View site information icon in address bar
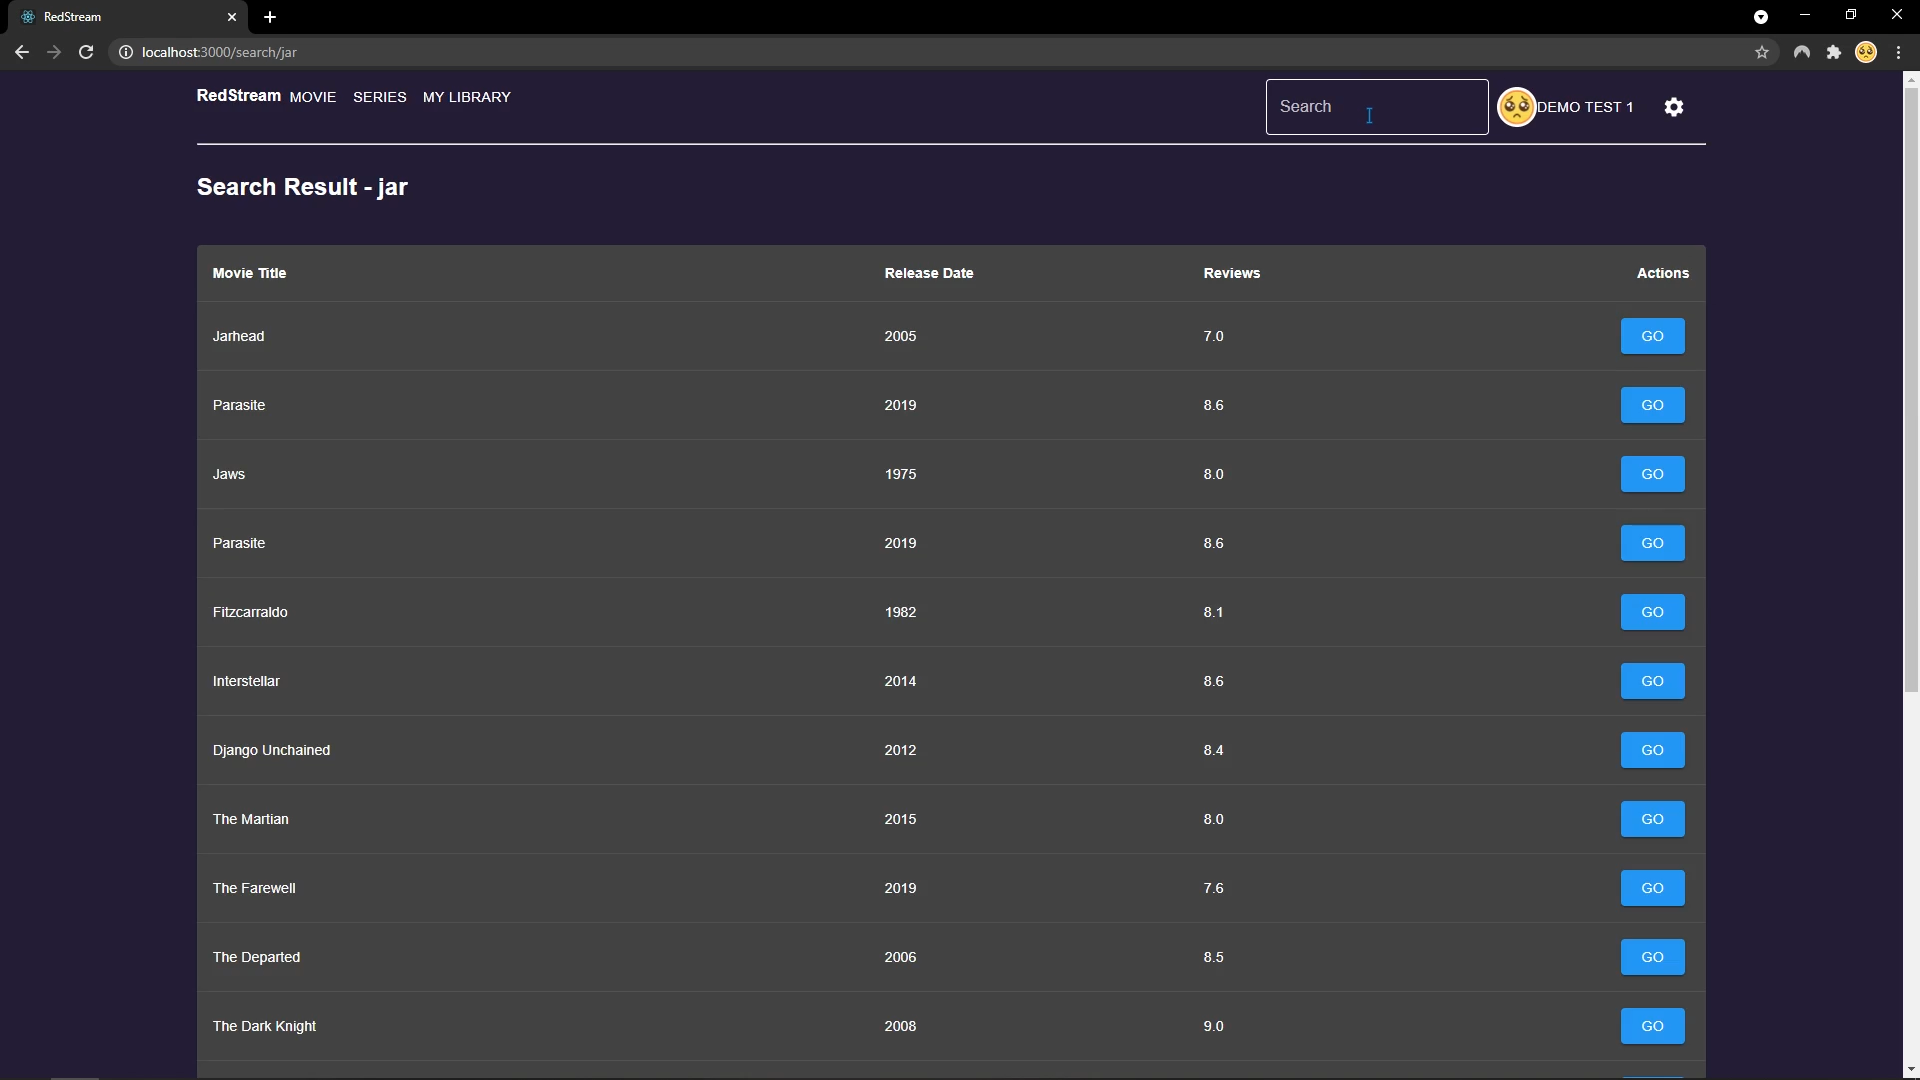This screenshot has height=1080, width=1920. [x=126, y=52]
